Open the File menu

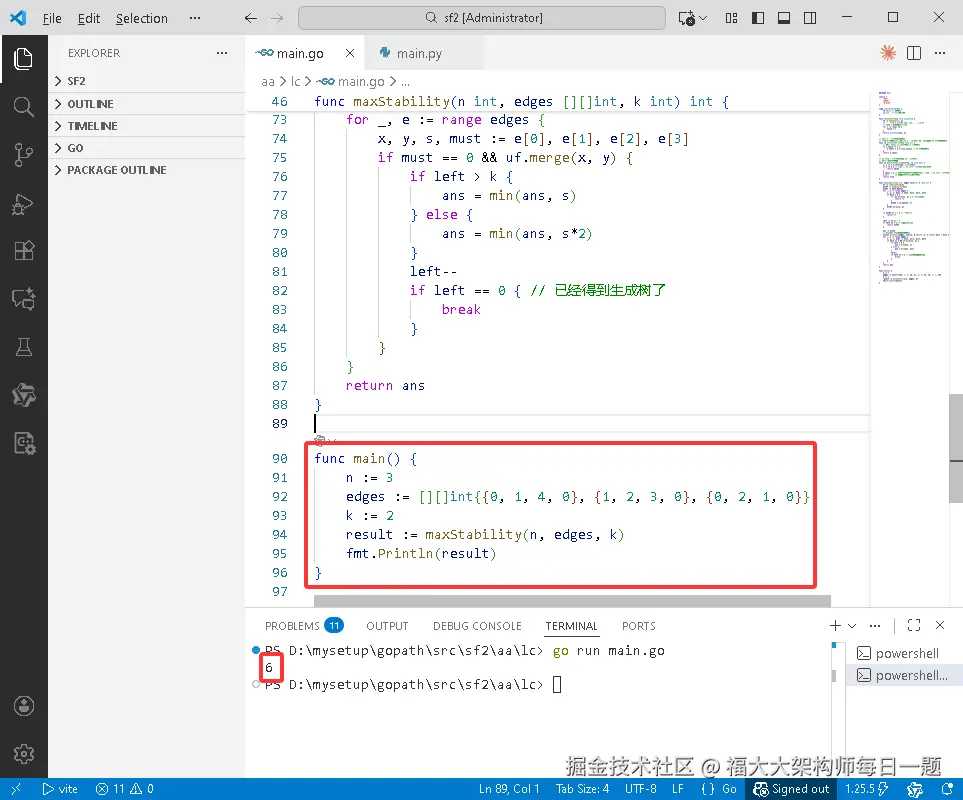pyautogui.click(x=52, y=18)
